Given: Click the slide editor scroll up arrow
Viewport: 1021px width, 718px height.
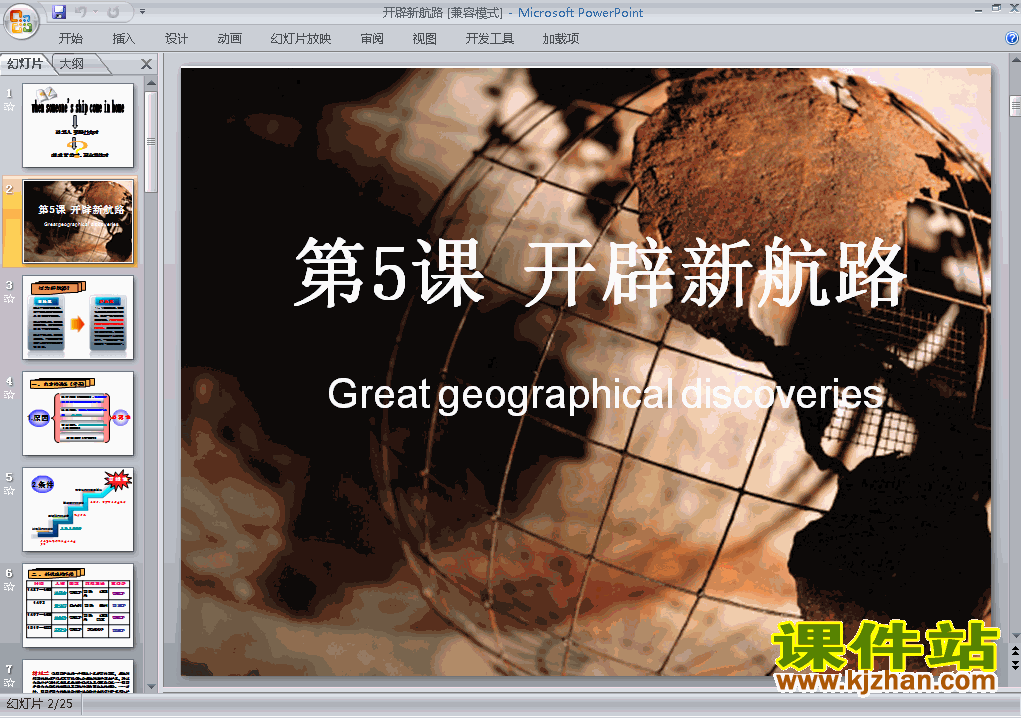Looking at the screenshot, I should click(x=1015, y=61).
